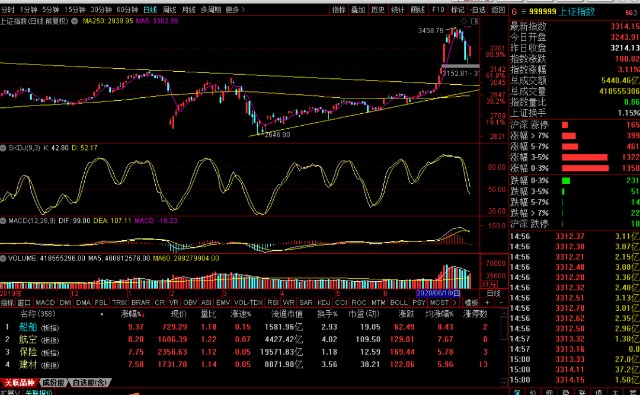Click the round icon beside the VOLUME indicator
The width and height of the screenshot is (640, 395).
coord(3,258)
